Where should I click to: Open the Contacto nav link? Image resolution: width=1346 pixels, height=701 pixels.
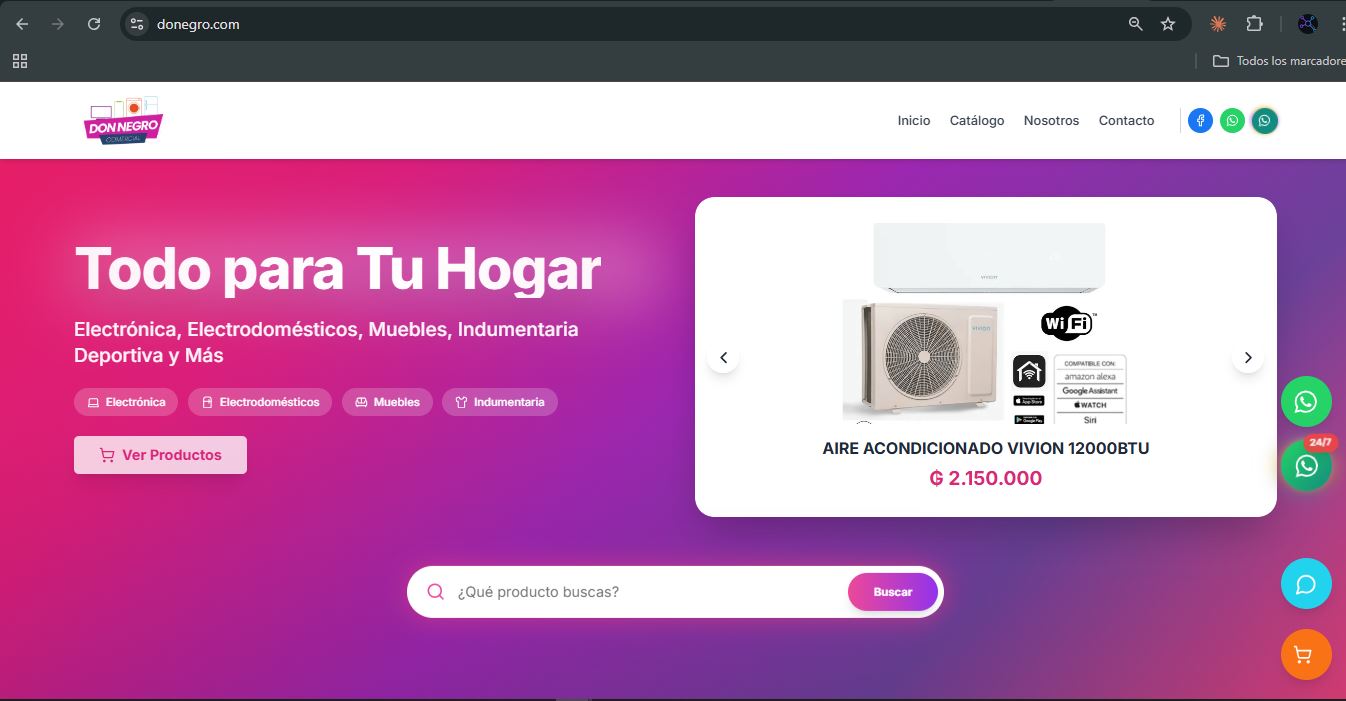pos(1126,120)
